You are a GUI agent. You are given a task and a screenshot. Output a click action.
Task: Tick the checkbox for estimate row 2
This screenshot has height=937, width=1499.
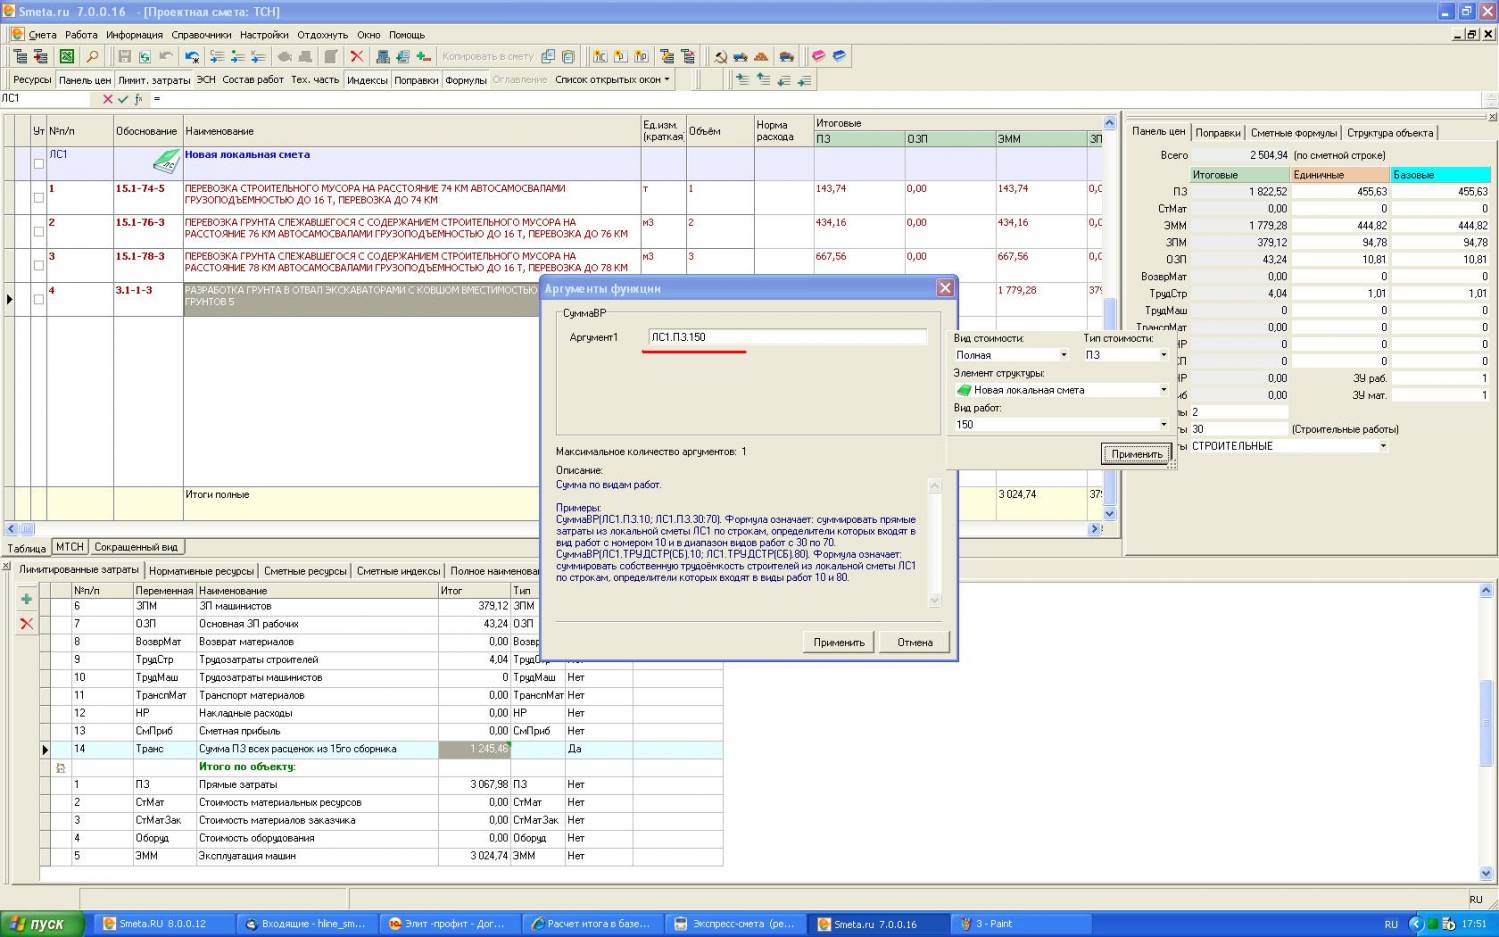click(x=39, y=231)
